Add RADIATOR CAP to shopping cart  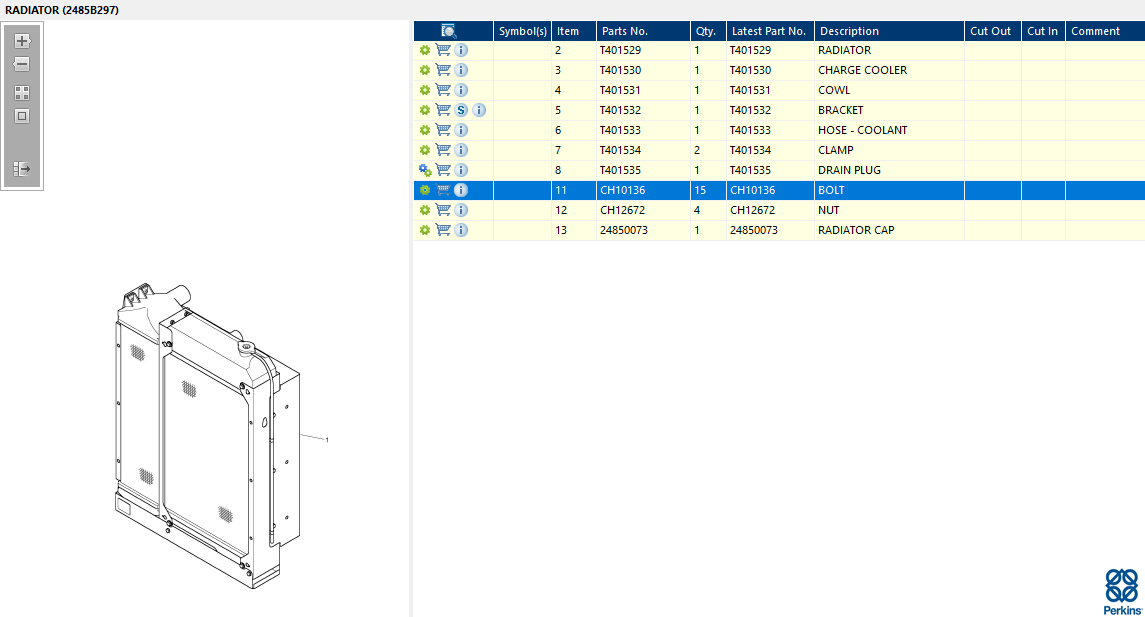[x=443, y=230]
